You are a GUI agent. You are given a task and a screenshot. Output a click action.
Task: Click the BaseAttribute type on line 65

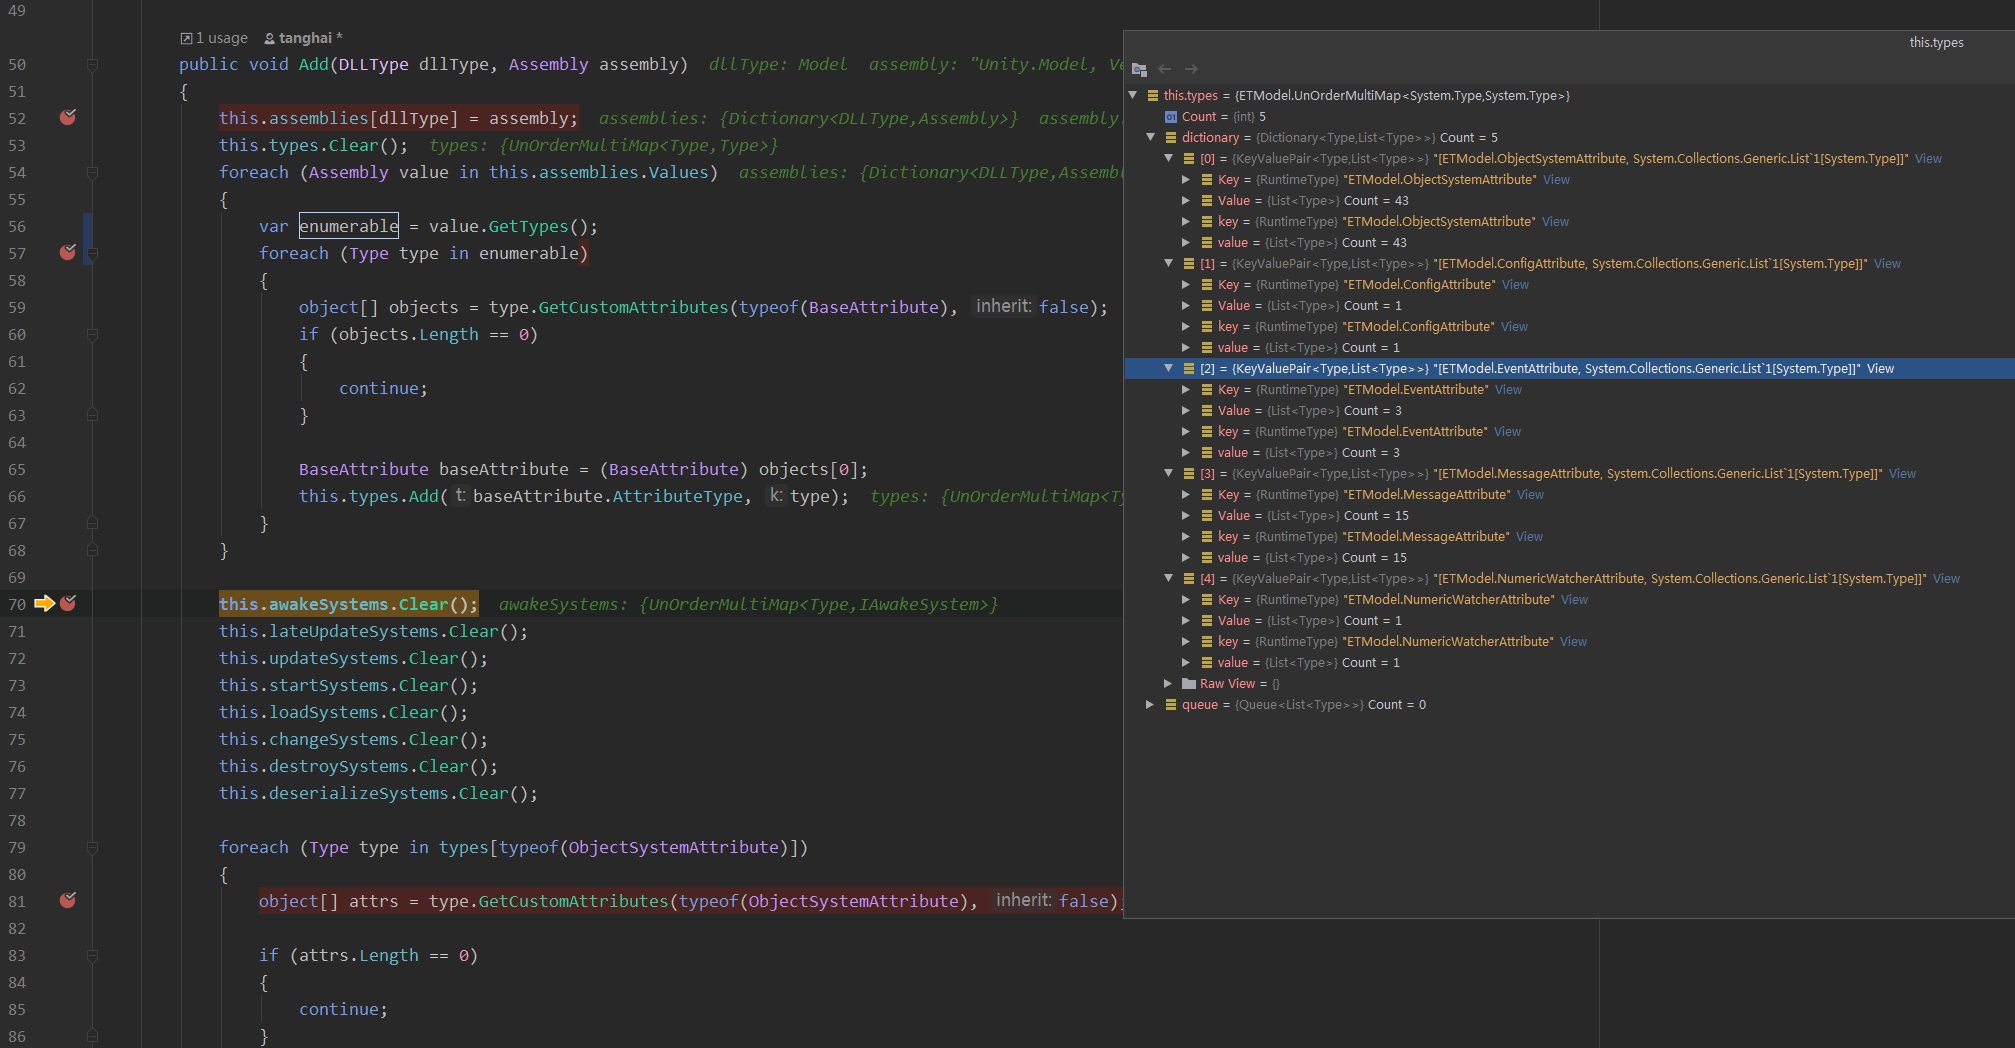(363, 469)
